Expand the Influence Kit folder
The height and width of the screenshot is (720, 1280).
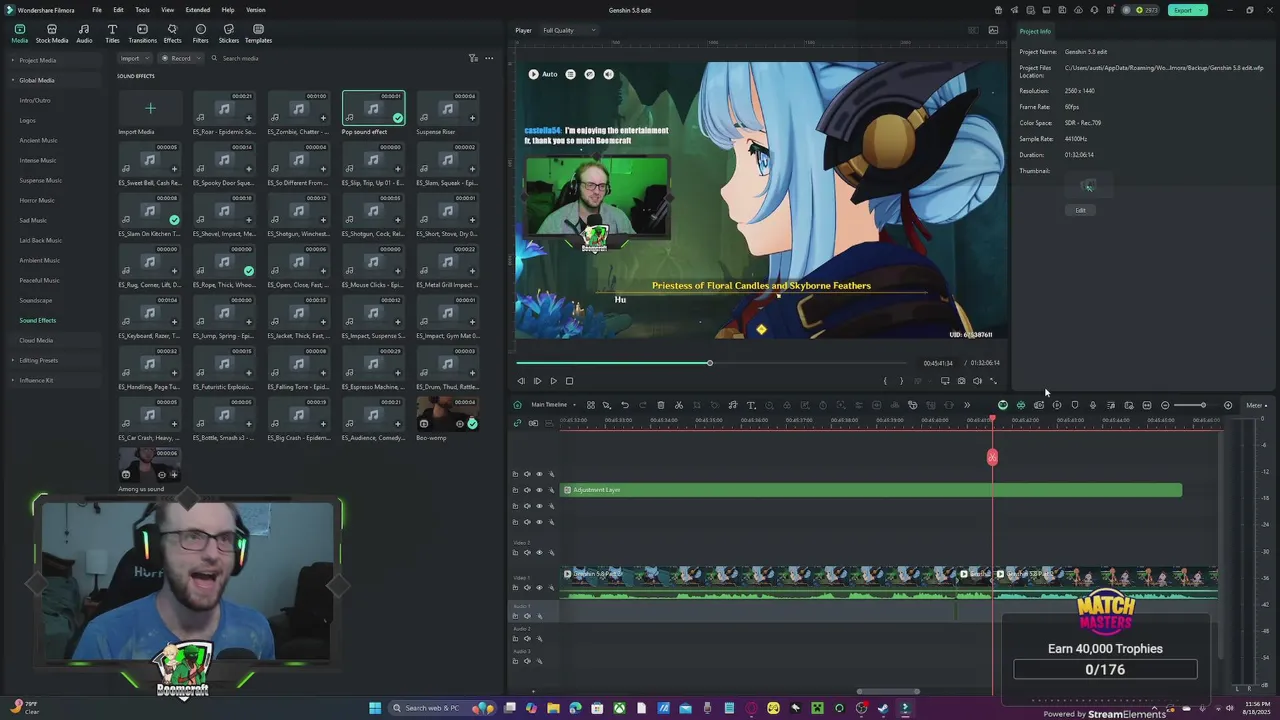[13, 380]
